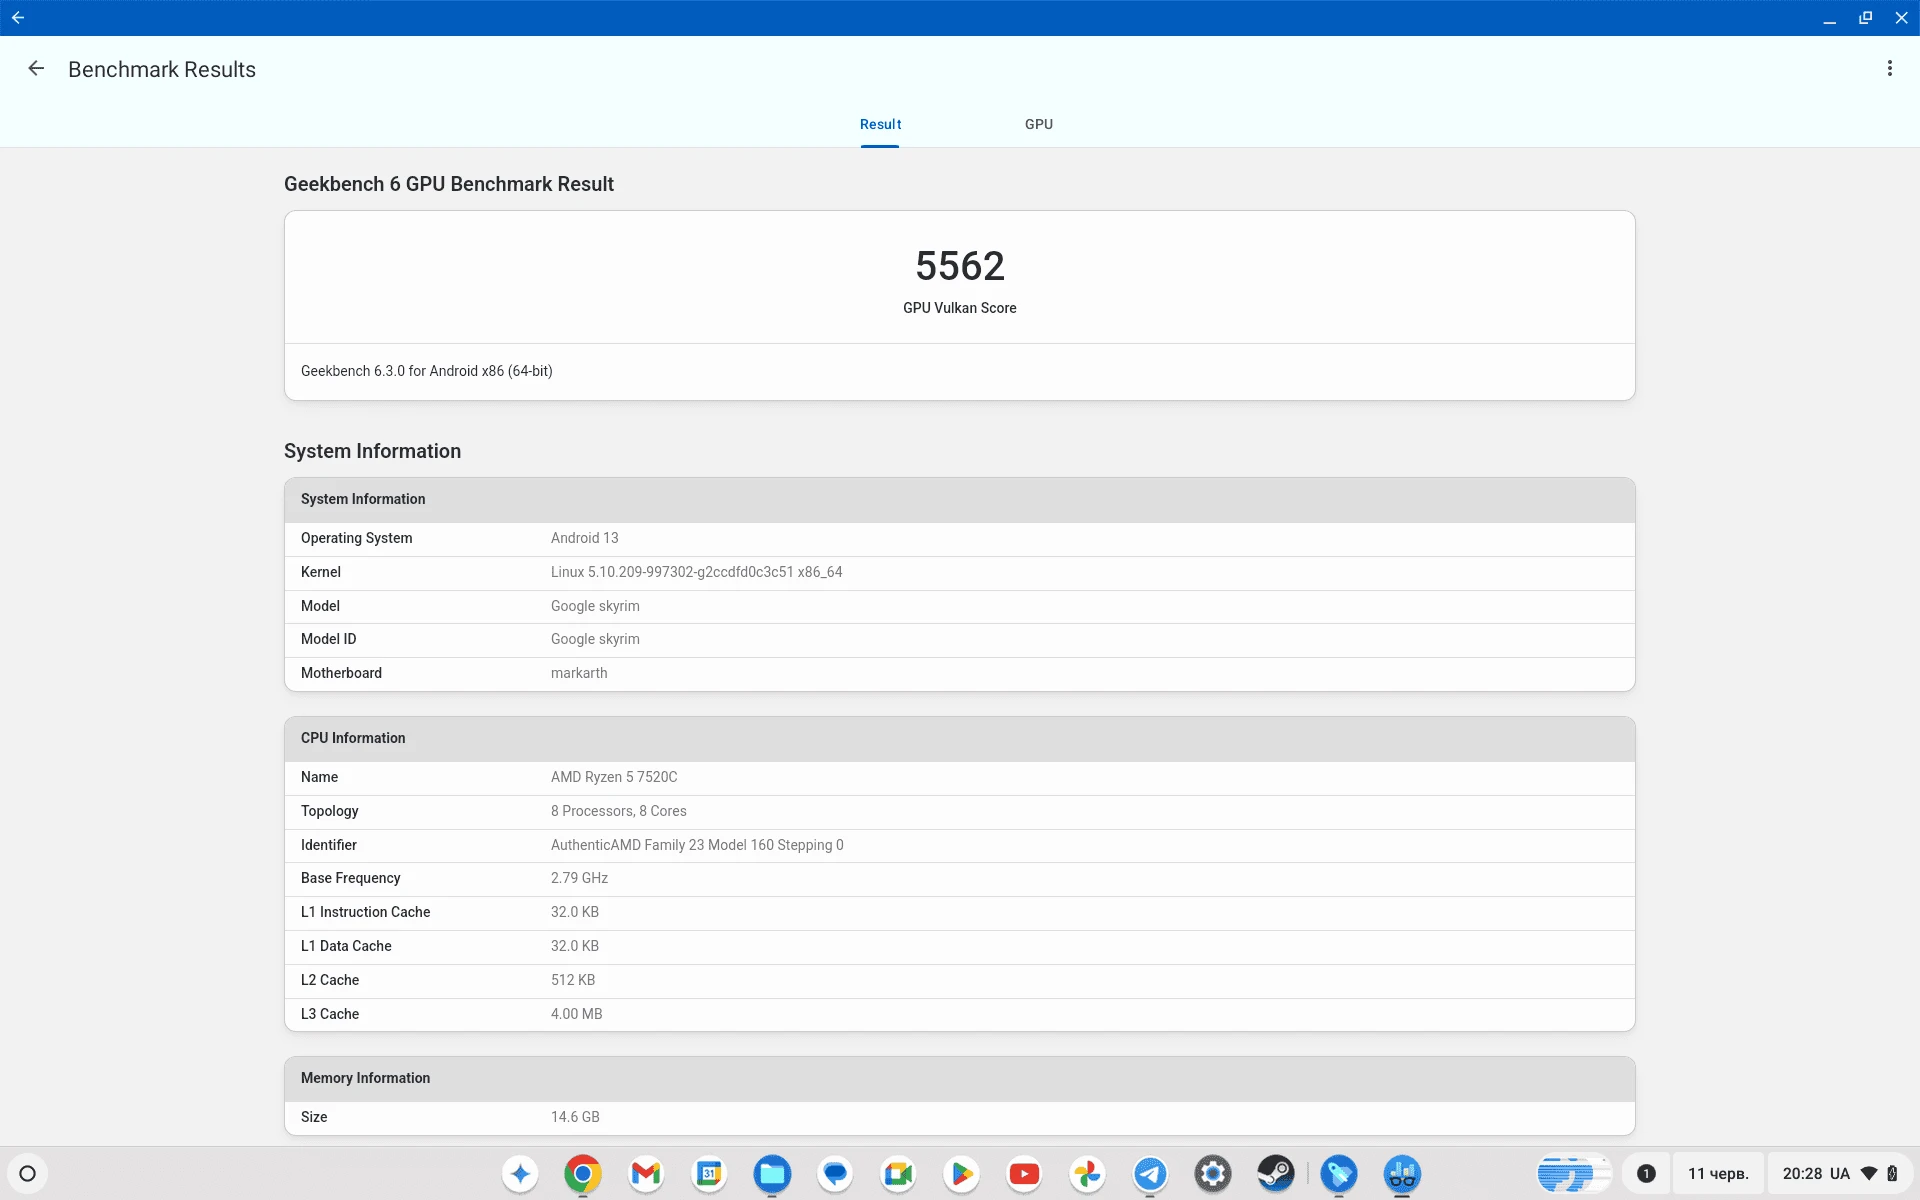Image resolution: width=1920 pixels, height=1200 pixels.
Task: Launch YouTube from the shelf
Action: [x=1024, y=1173]
